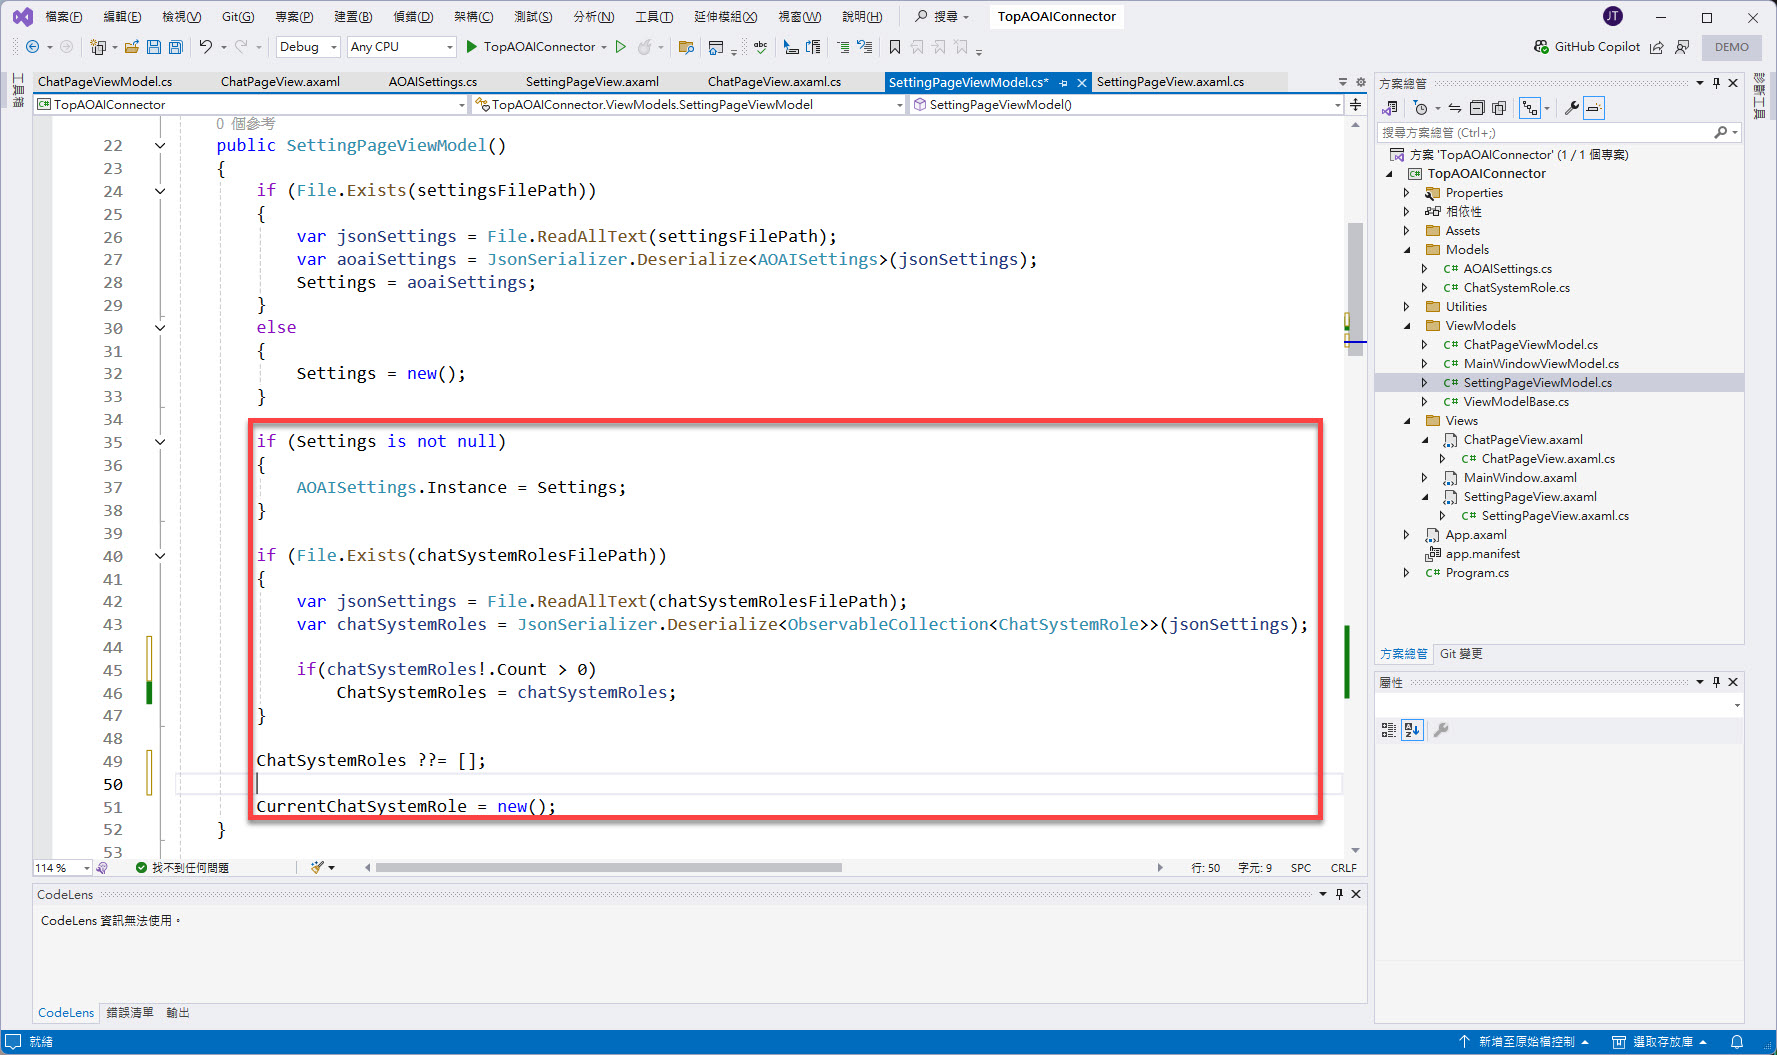Image resolution: width=1777 pixels, height=1055 pixels.
Task: Open the TopAOAIConnector project scope dropdown
Action: click(x=251, y=104)
